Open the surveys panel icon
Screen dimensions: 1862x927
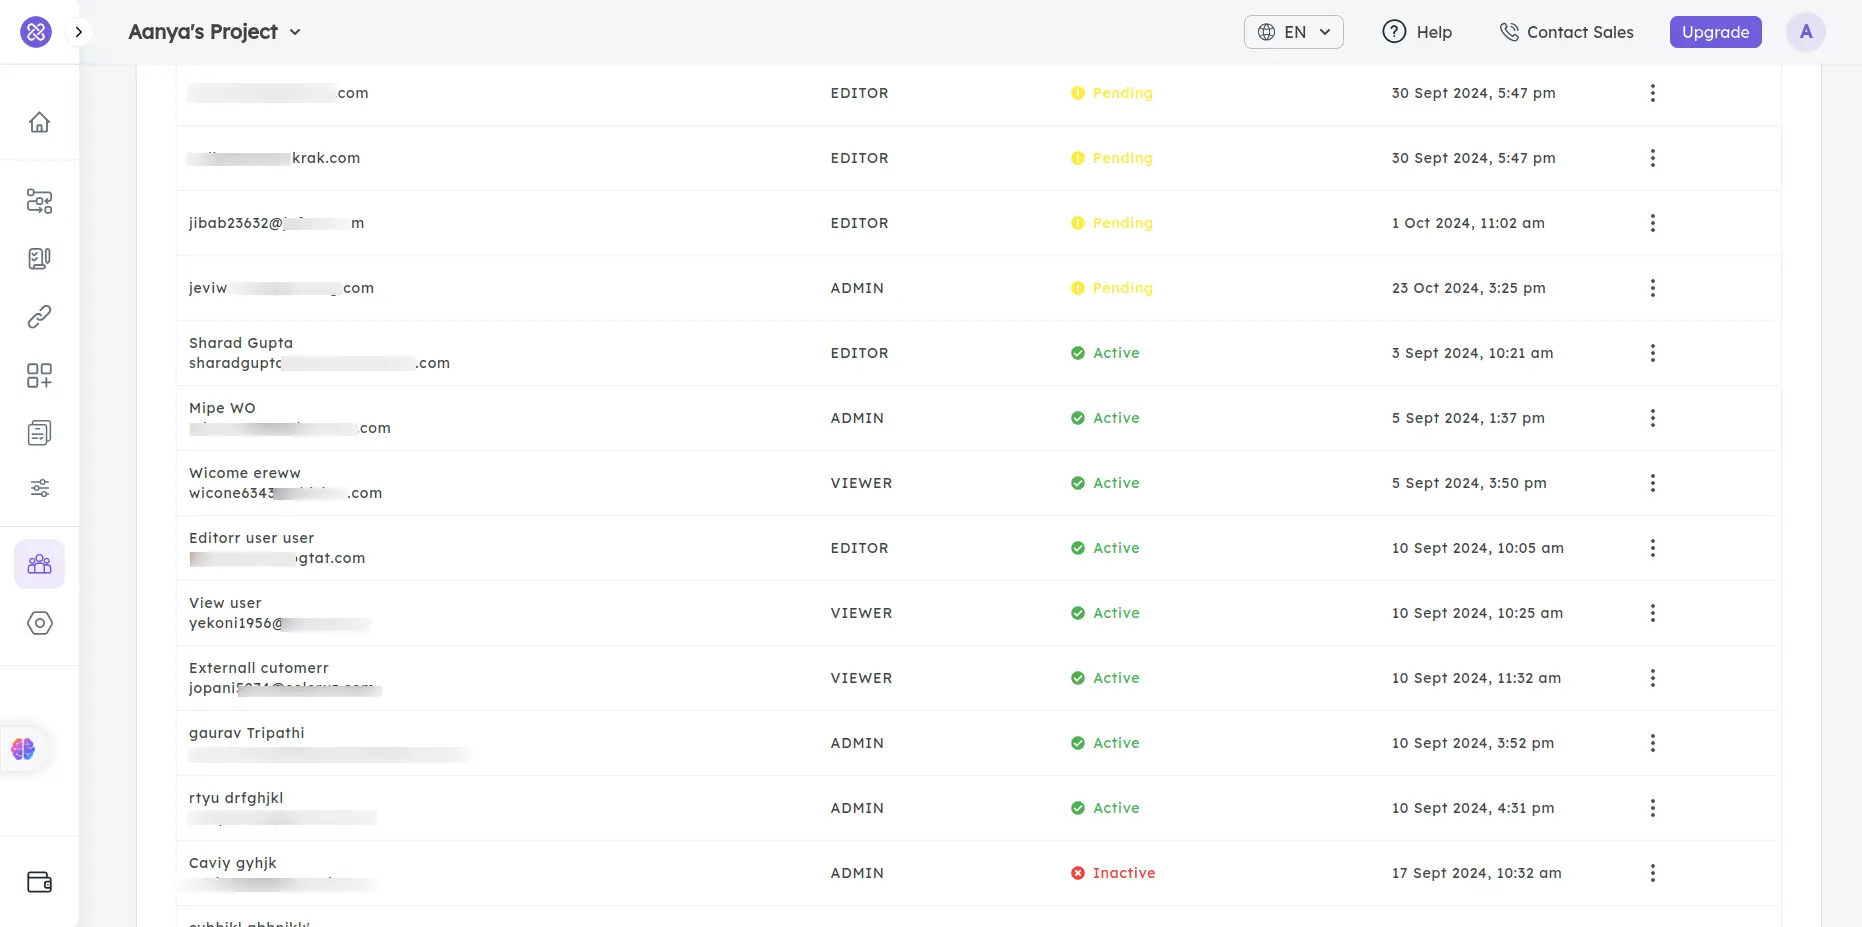pos(39,258)
